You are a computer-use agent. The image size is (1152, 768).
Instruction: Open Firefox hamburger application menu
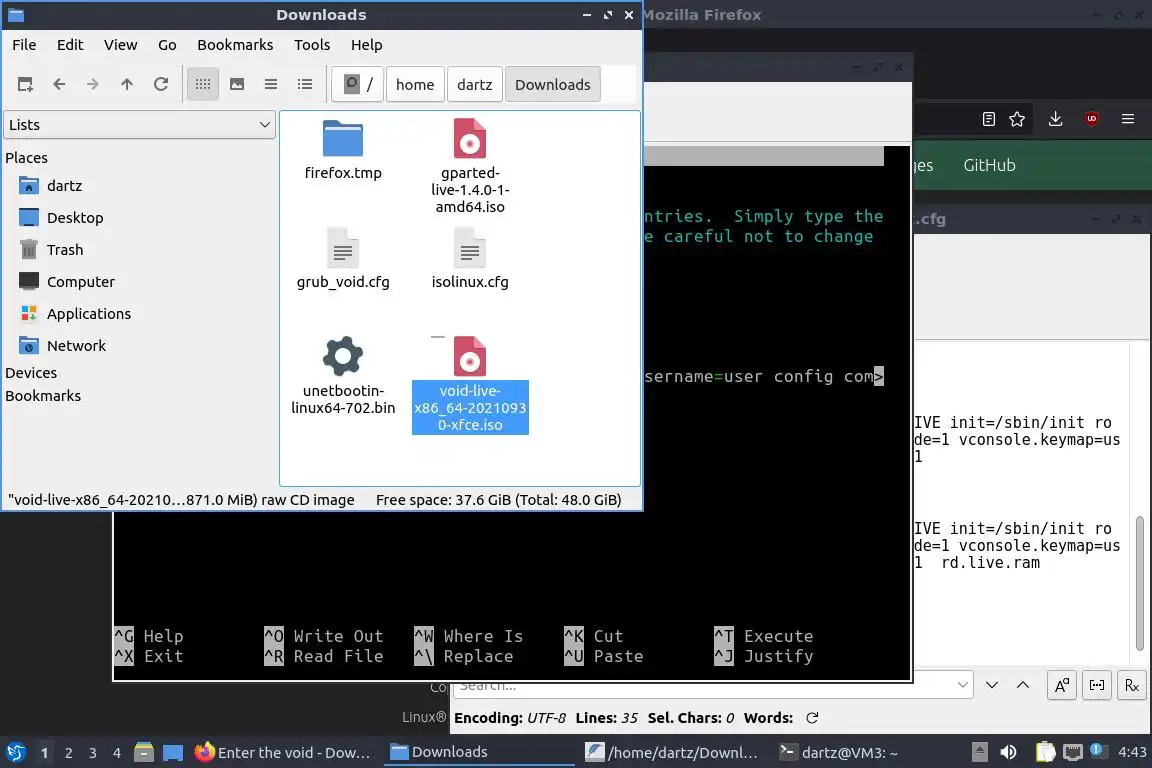[x=1128, y=119]
